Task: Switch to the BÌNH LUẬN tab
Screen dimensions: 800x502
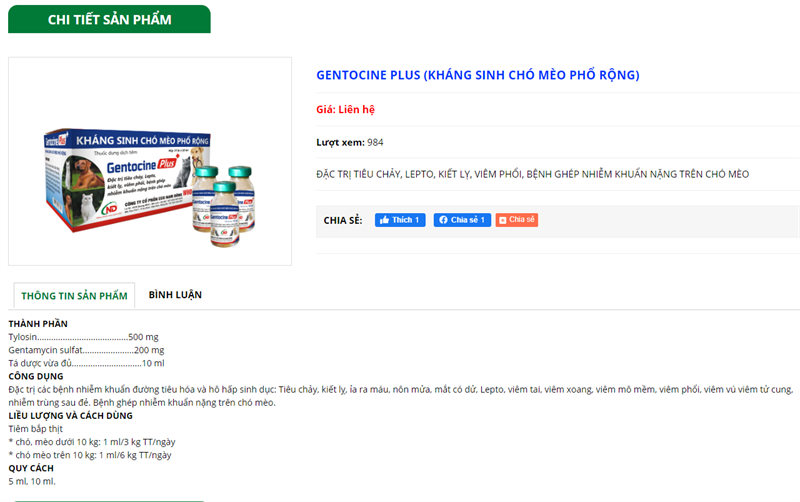Action: pyautogui.click(x=175, y=295)
